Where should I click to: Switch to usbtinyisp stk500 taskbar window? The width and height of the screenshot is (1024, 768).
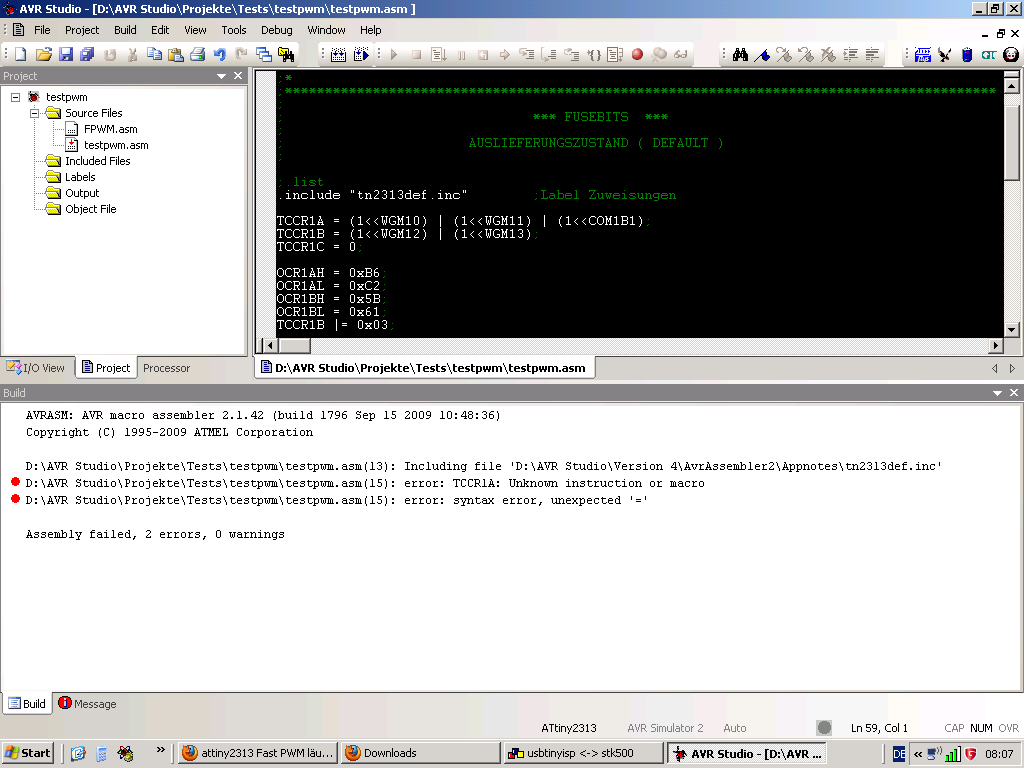click(583, 753)
